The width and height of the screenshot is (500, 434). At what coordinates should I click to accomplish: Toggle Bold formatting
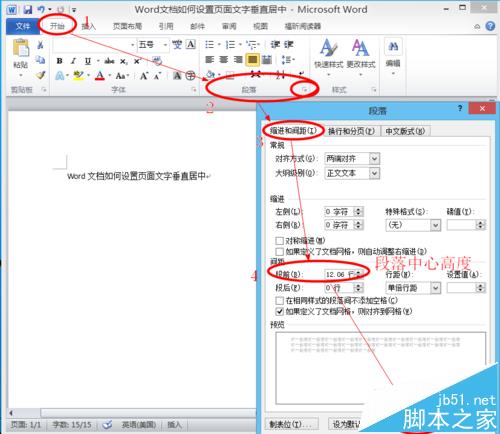click(60, 61)
